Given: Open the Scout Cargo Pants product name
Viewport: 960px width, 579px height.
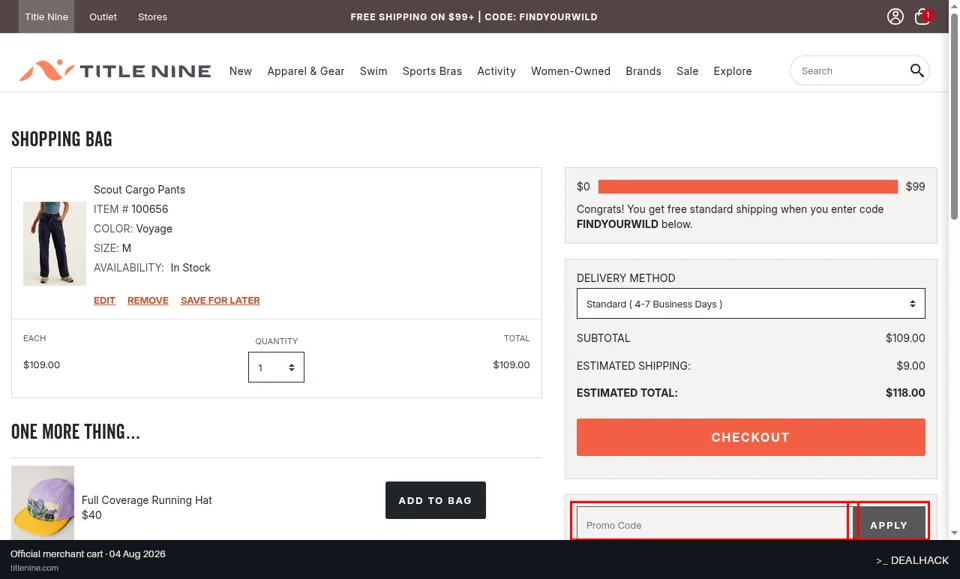Looking at the screenshot, I should pyautogui.click(x=139, y=190).
